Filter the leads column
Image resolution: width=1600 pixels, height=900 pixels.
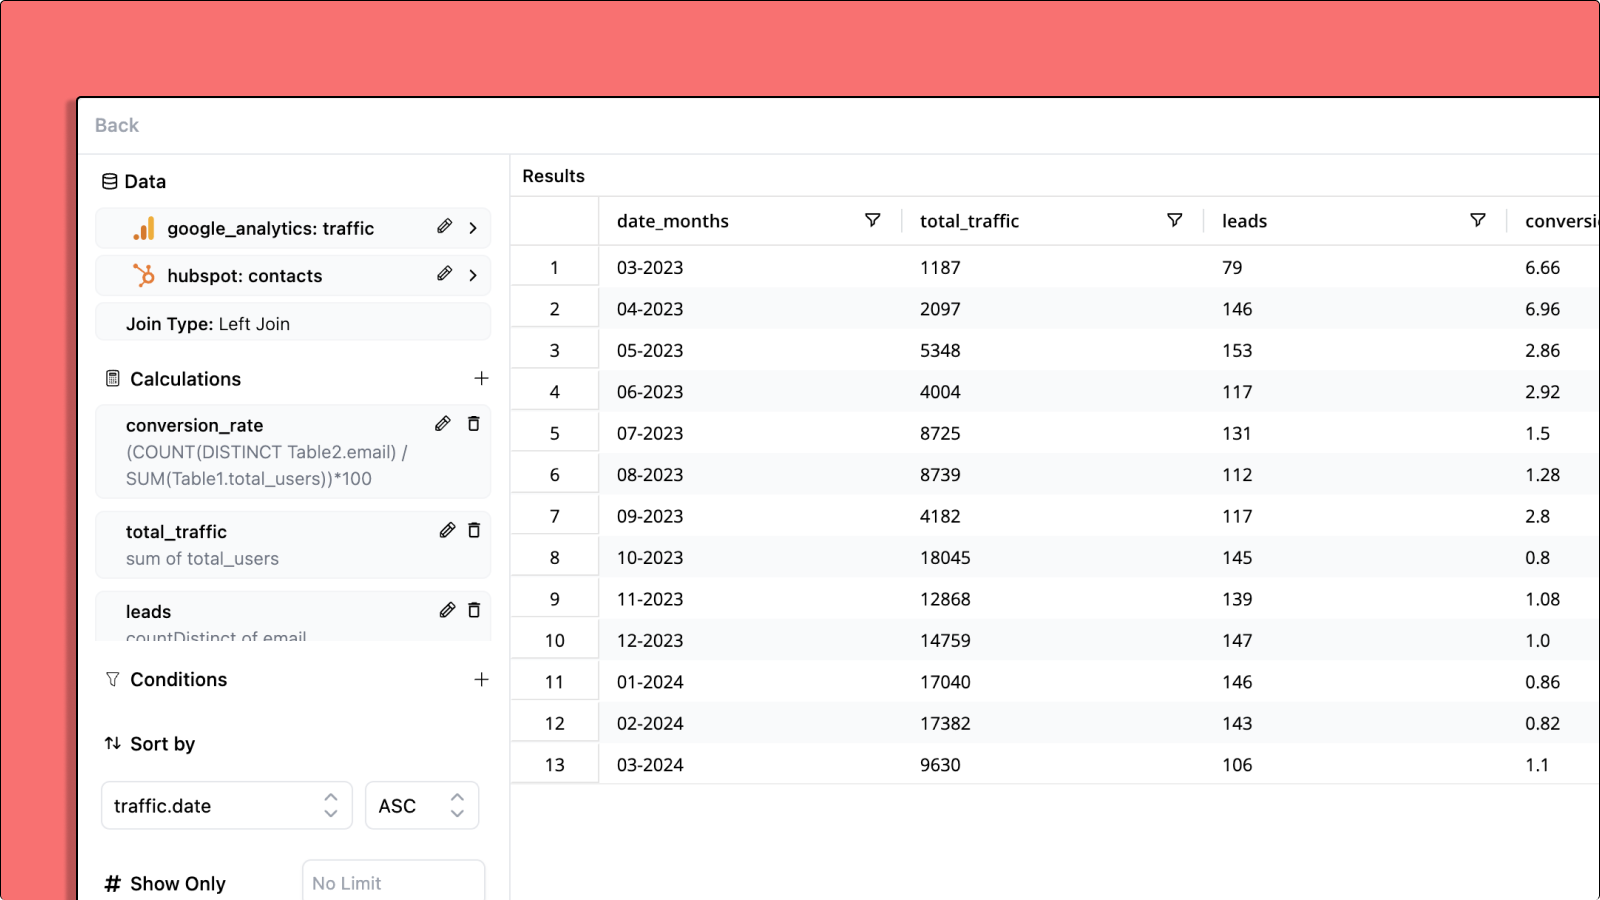[x=1477, y=220]
